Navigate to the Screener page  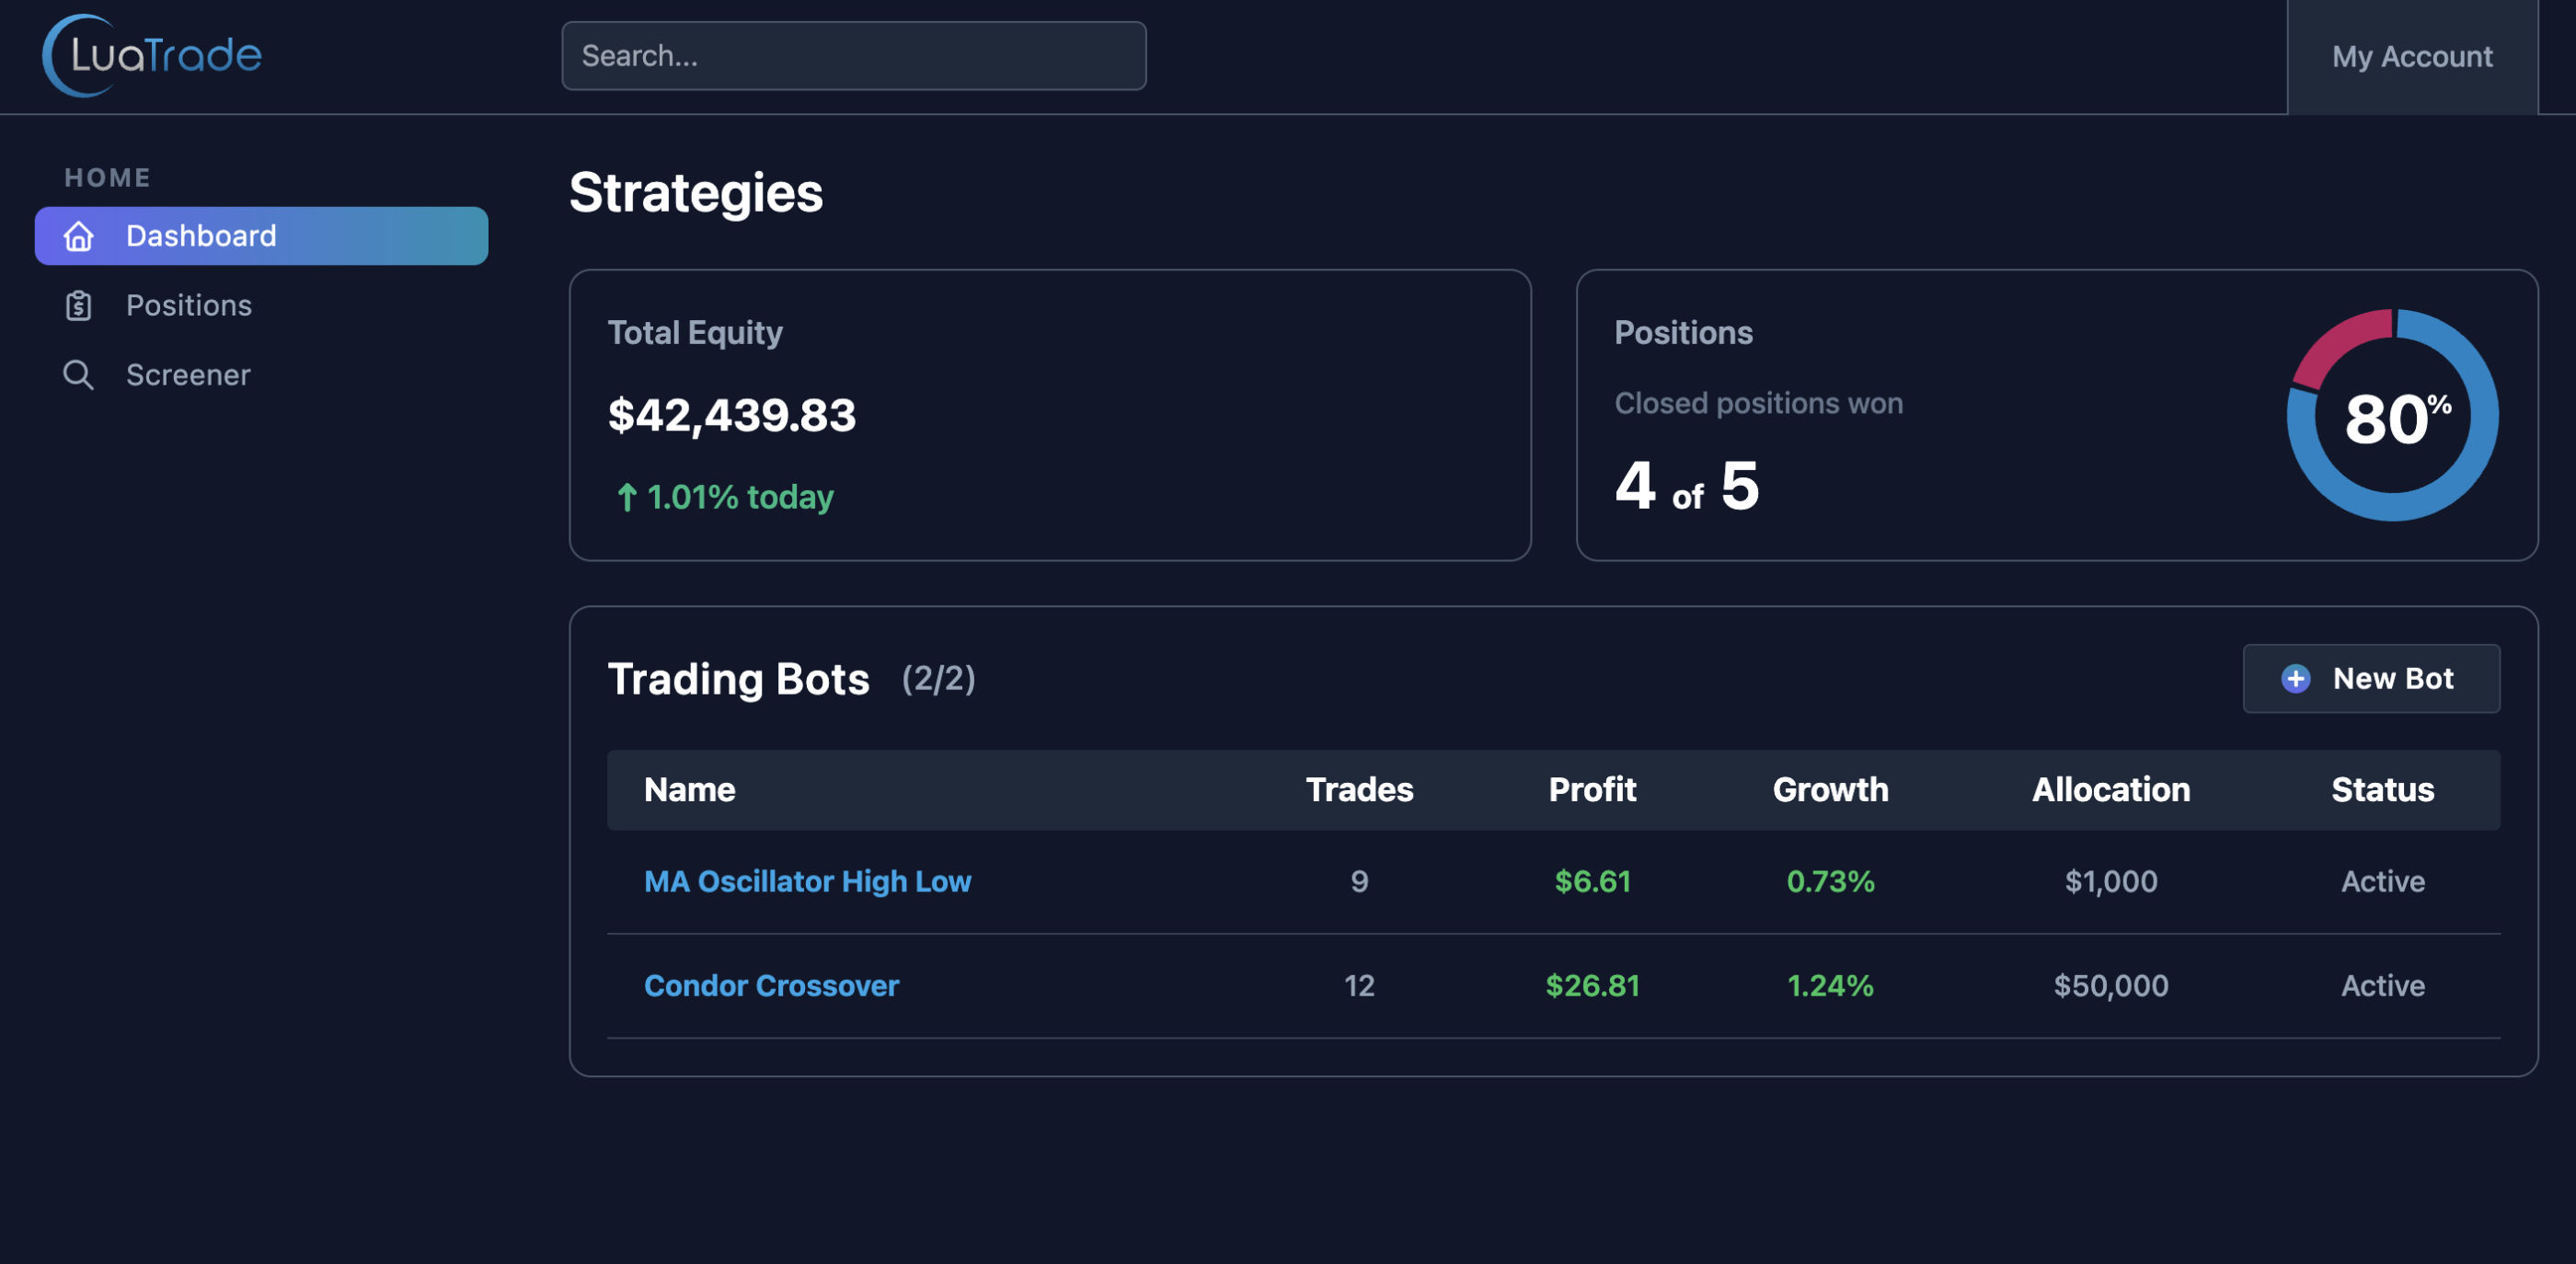point(188,374)
